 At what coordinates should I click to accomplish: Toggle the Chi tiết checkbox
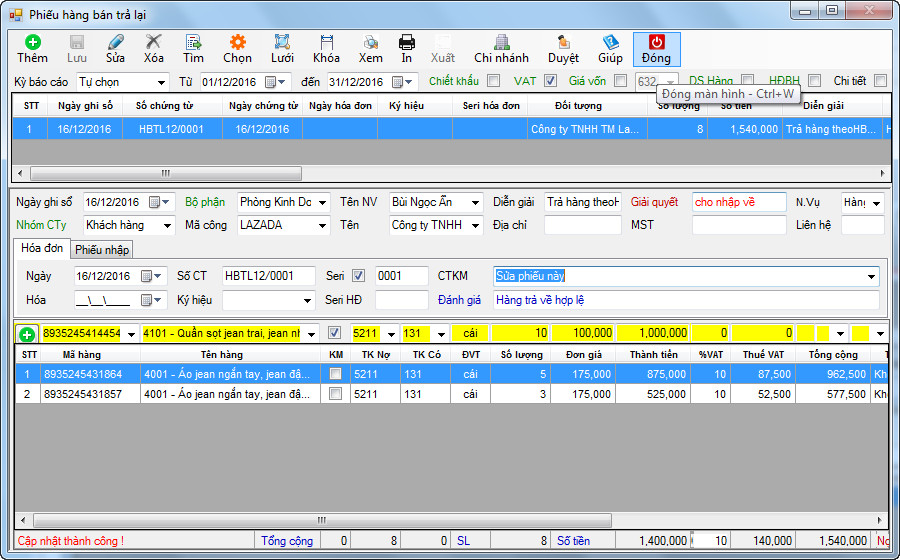(880, 81)
